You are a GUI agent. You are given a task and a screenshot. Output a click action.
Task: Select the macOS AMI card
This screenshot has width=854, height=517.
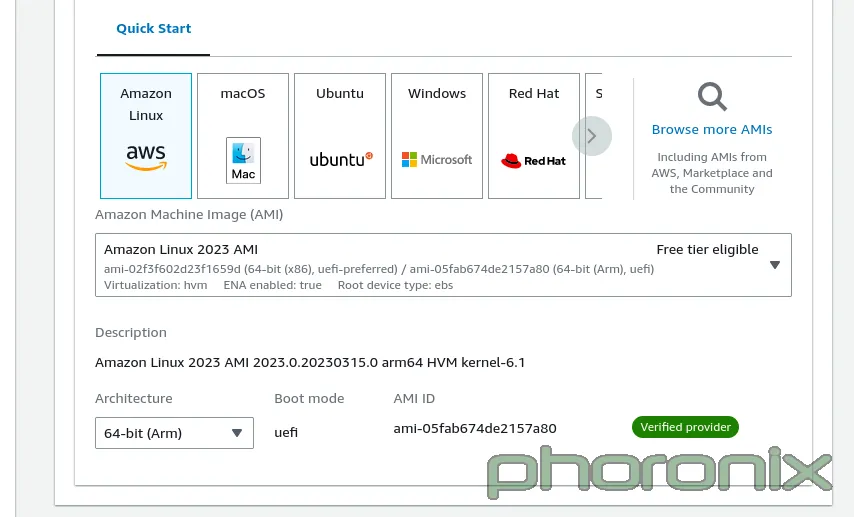click(x=243, y=136)
